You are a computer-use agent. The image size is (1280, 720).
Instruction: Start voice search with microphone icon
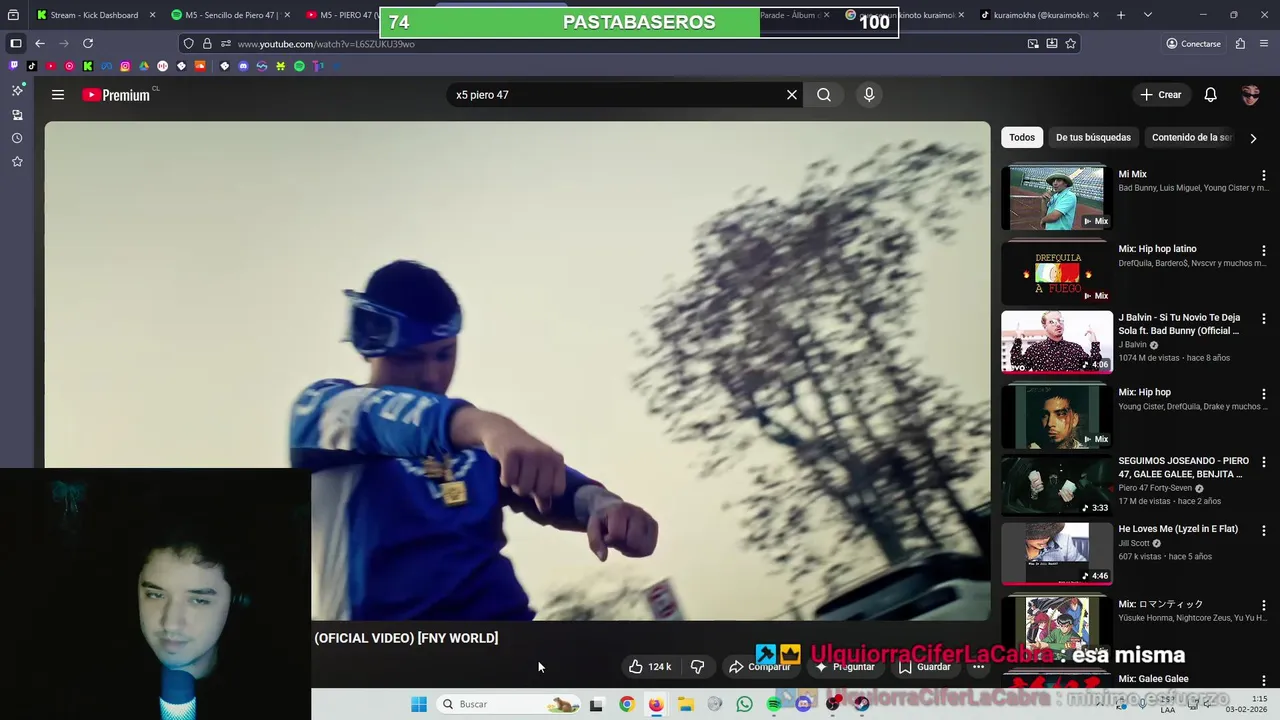[x=869, y=95]
